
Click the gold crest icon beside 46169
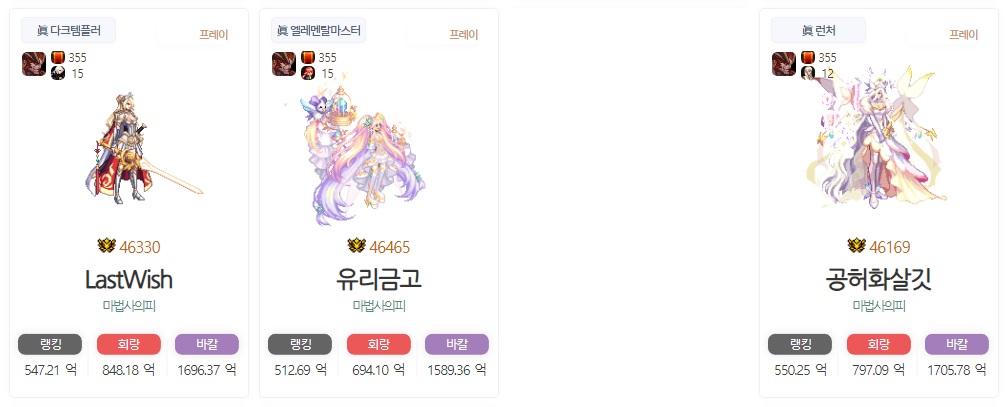tap(857, 246)
